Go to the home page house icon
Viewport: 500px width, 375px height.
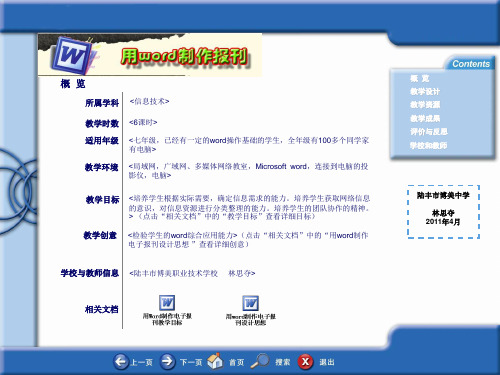pos(215,361)
